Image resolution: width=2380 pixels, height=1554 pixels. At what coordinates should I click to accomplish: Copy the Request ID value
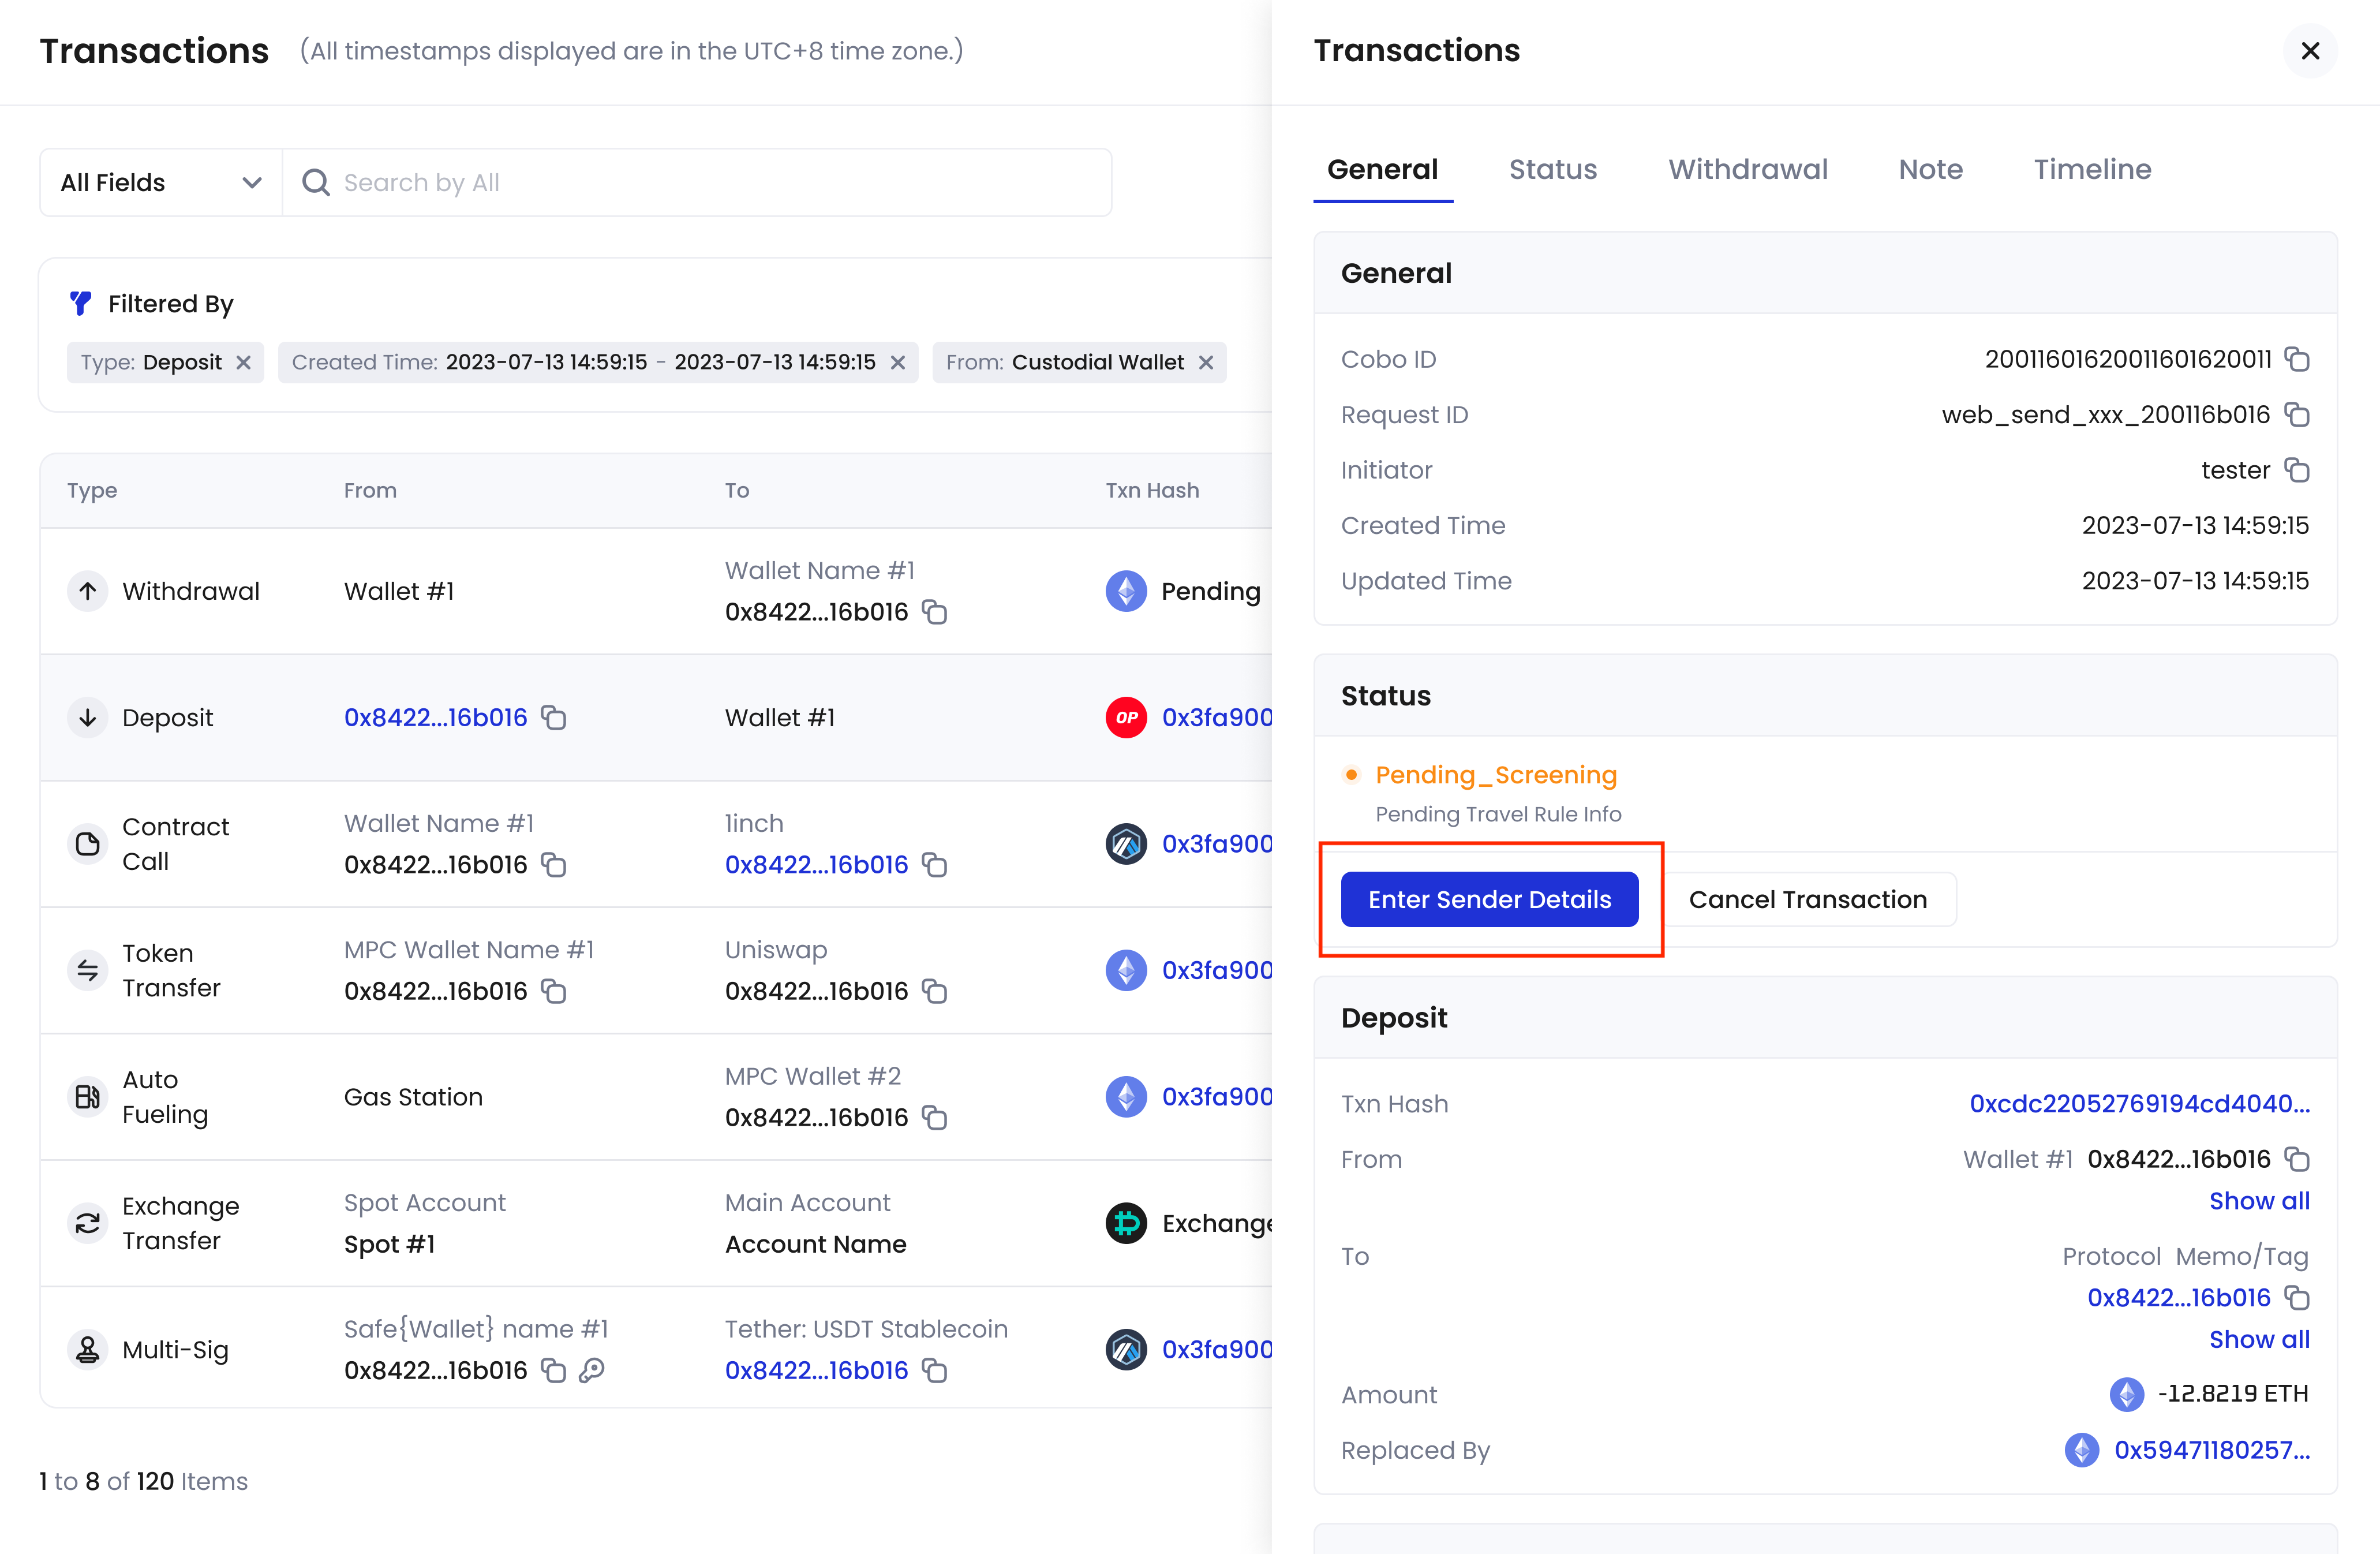pyautogui.click(x=2297, y=415)
